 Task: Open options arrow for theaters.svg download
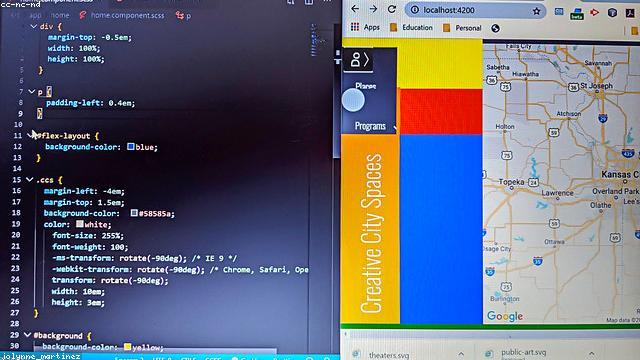(x=461, y=353)
